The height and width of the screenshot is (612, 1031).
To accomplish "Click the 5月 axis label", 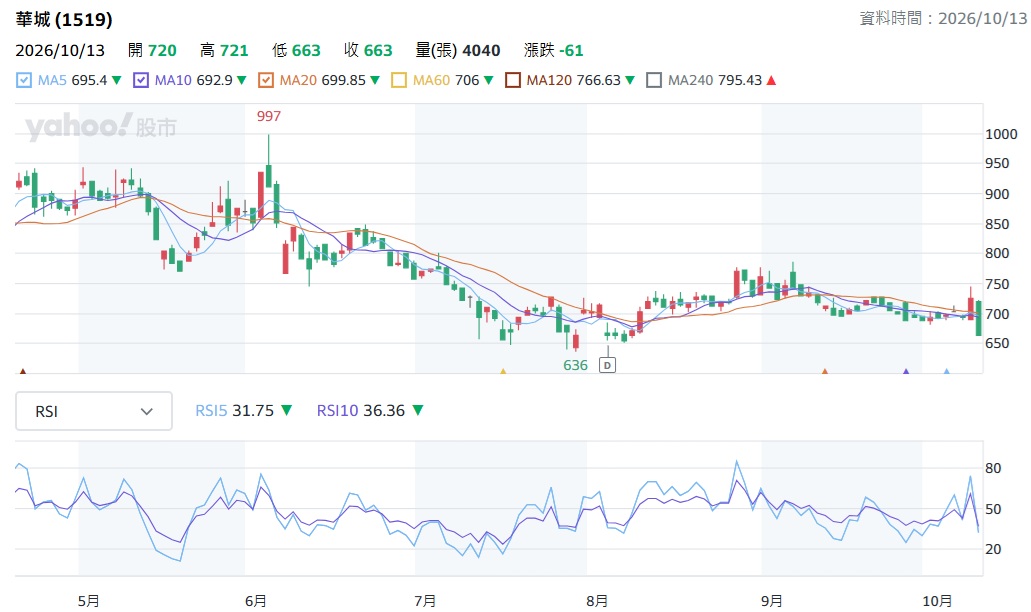I will tap(89, 601).
